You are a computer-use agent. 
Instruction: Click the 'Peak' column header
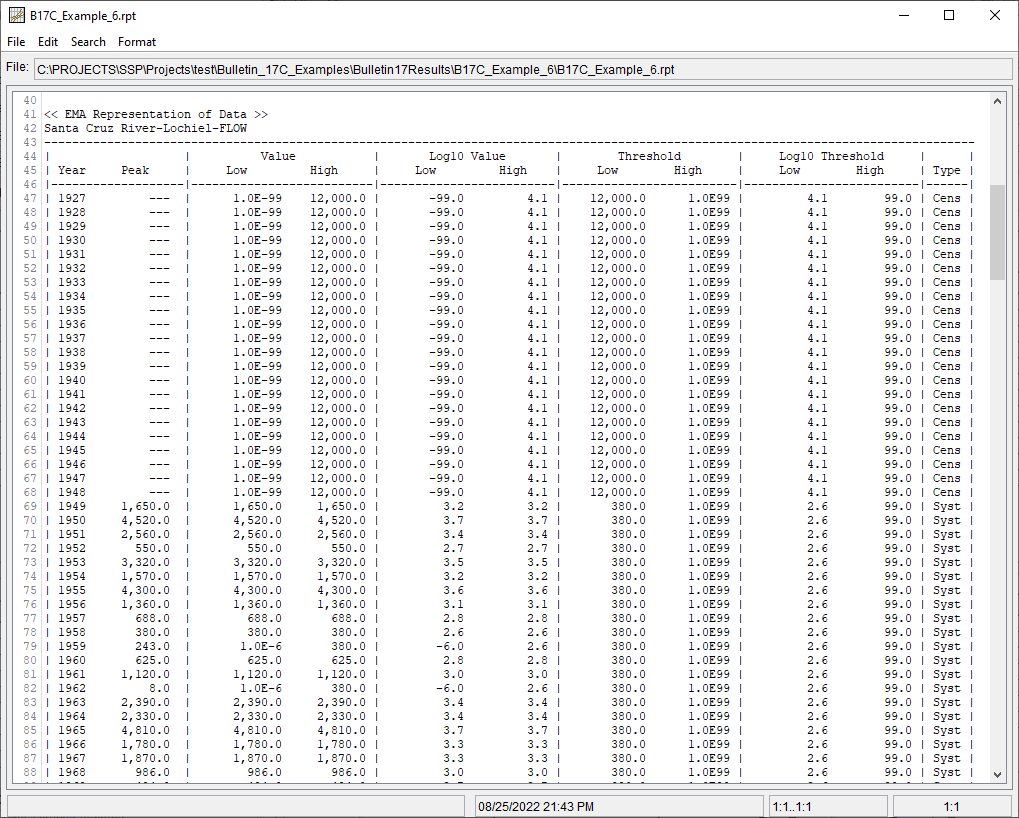(x=135, y=170)
